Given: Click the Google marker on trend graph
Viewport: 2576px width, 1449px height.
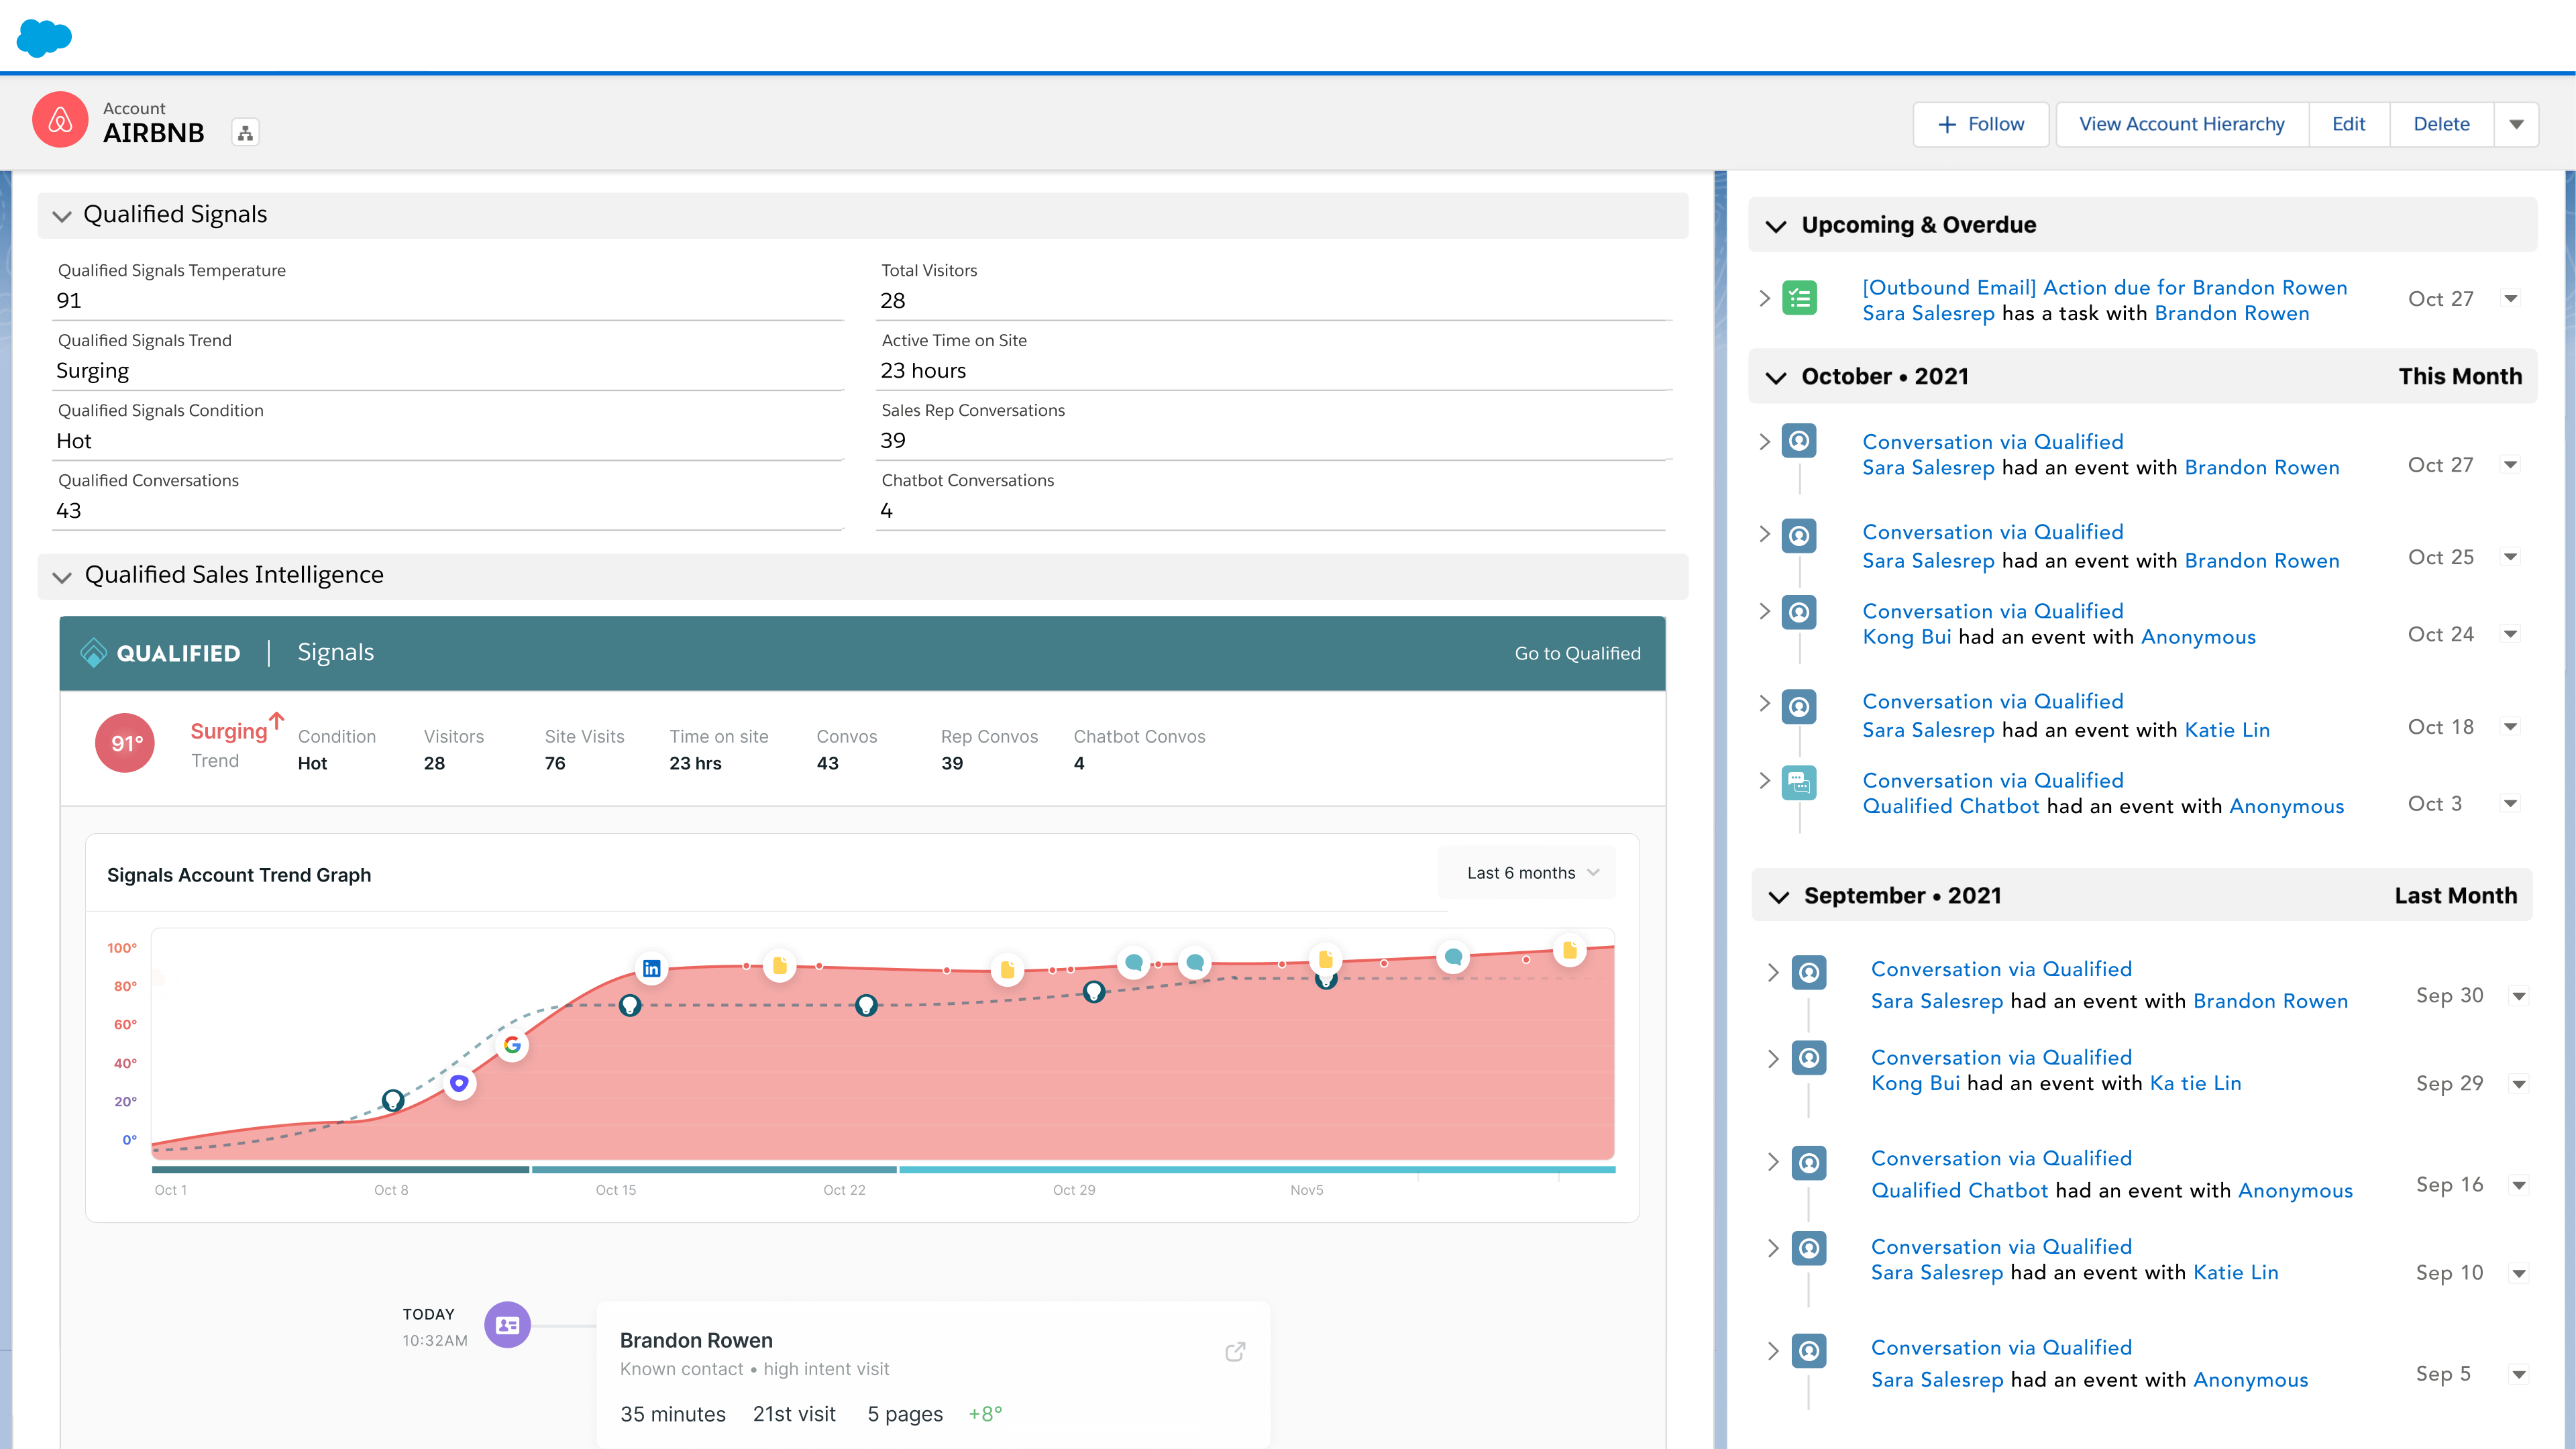Looking at the screenshot, I should [512, 1045].
